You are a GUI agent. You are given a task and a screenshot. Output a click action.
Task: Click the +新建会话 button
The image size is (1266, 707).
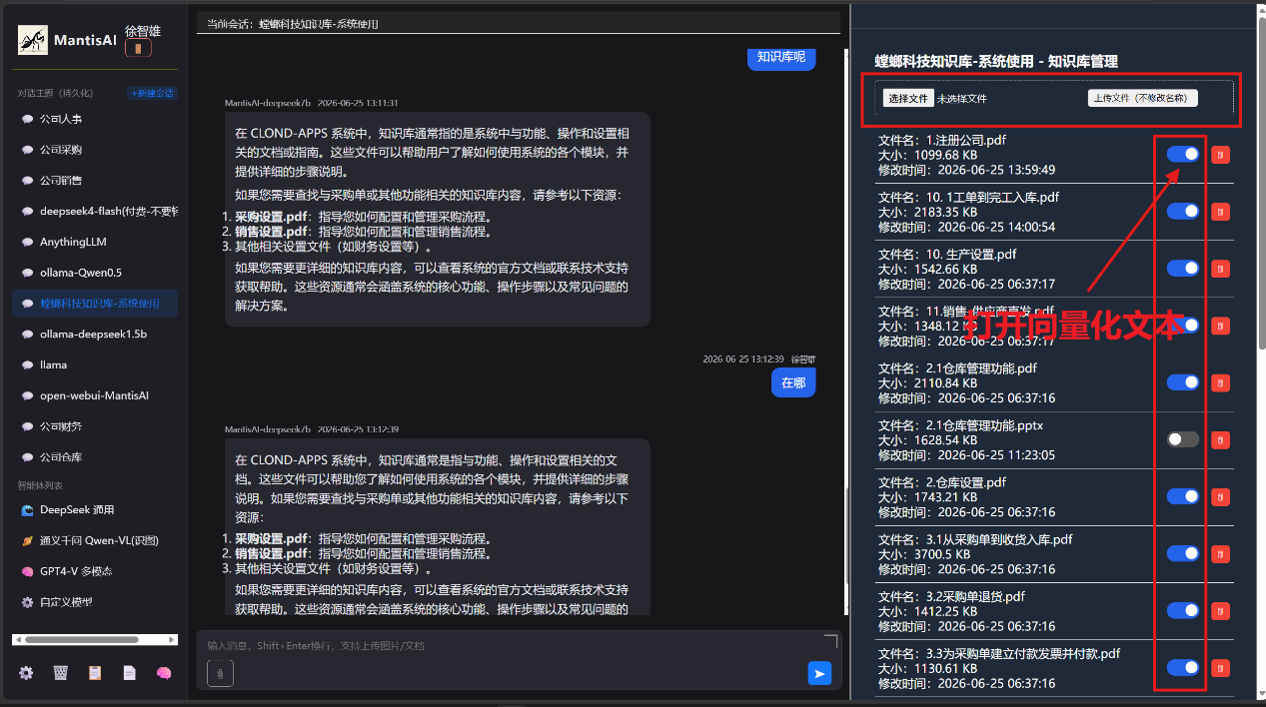tap(152, 93)
